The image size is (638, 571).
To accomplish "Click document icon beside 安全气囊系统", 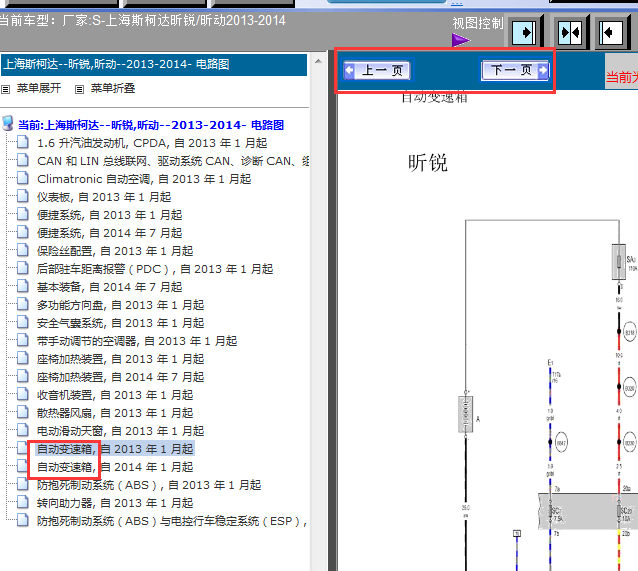I will pos(23,322).
